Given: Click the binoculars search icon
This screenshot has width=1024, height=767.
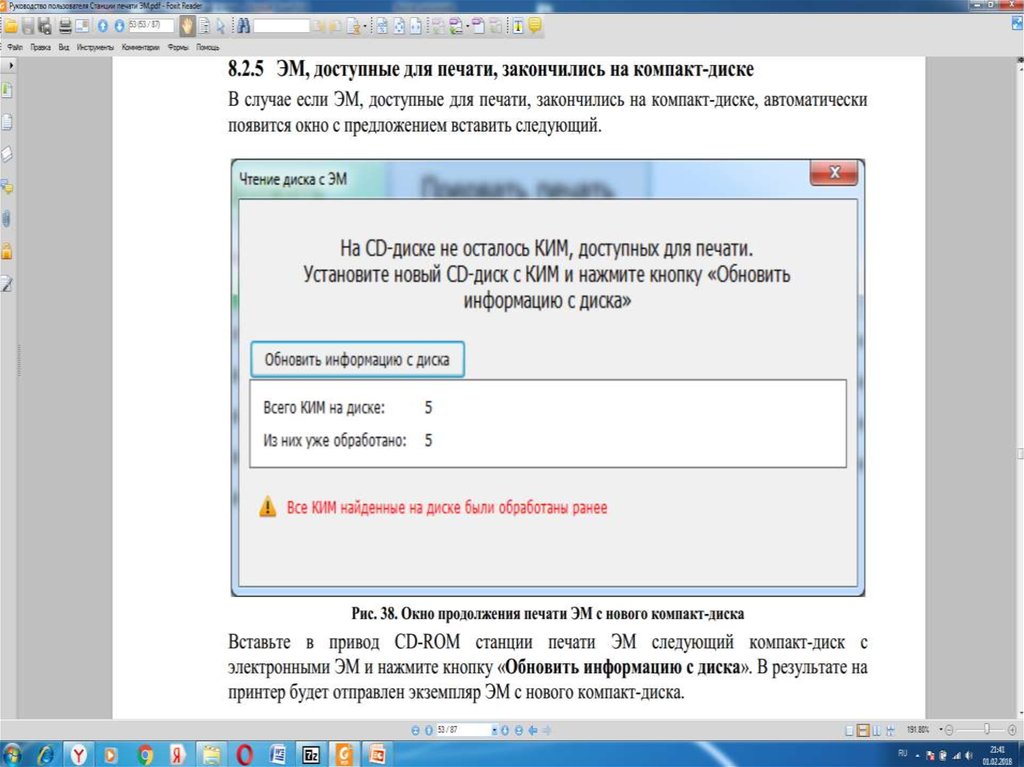Looking at the screenshot, I should point(246,25).
